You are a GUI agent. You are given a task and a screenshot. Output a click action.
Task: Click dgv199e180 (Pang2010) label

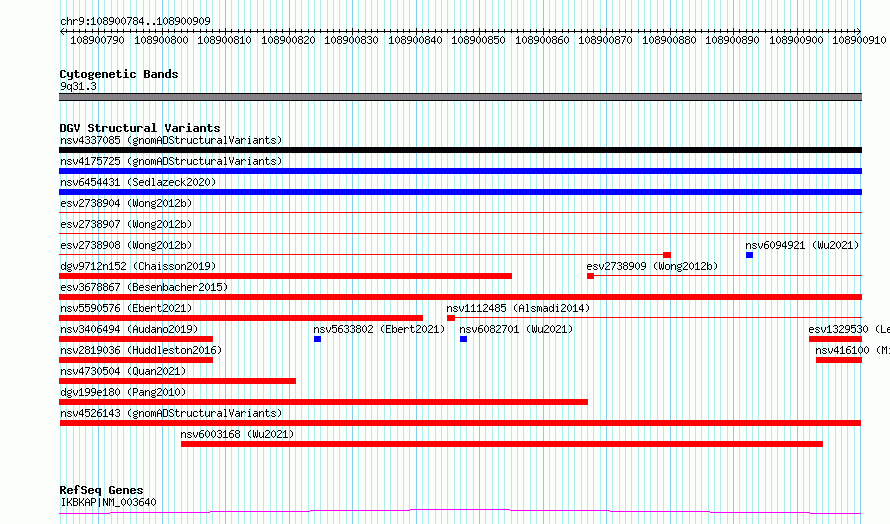point(123,392)
